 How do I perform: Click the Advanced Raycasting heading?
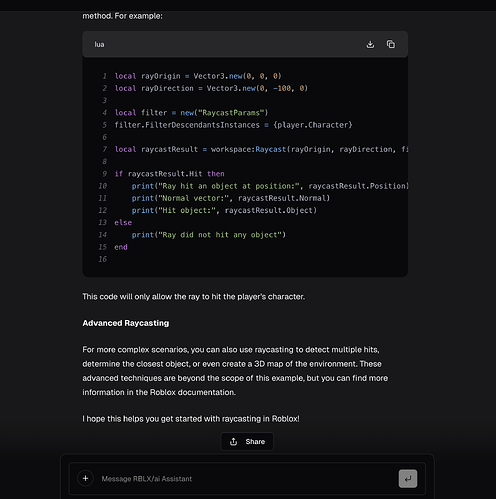(x=126, y=323)
